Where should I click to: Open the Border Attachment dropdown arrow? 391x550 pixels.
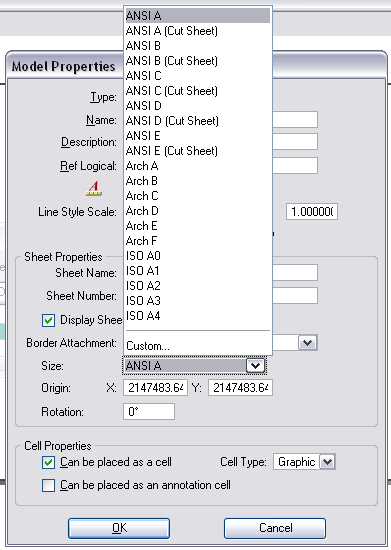coord(308,343)
